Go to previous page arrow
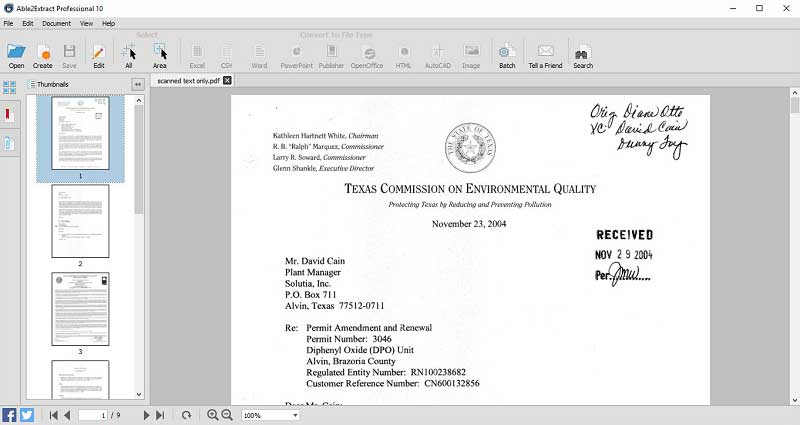The width and height of the screenshot is (800, 425). pos(67,415)
